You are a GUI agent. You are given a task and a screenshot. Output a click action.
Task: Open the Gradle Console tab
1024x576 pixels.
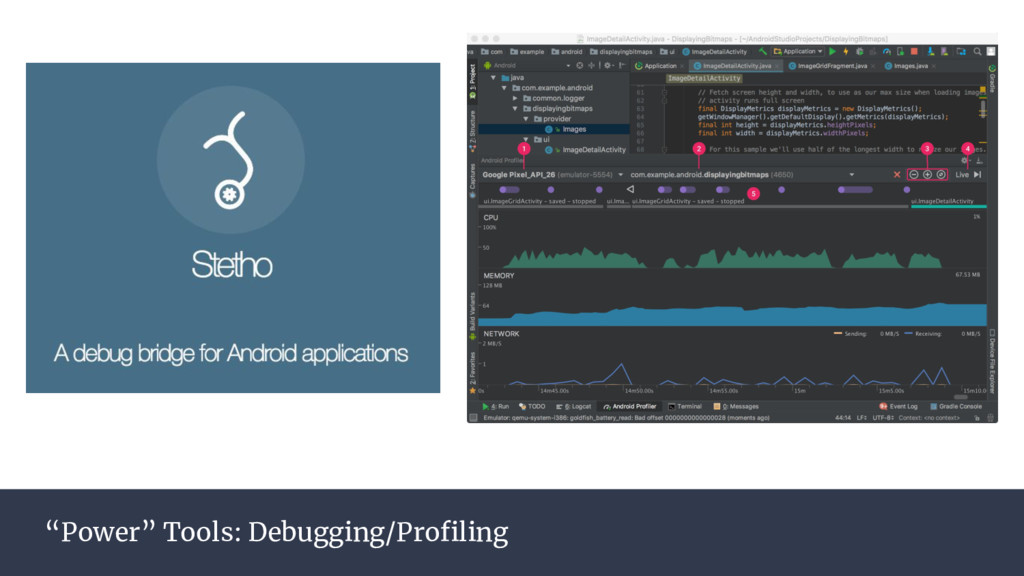pos(956,406)
